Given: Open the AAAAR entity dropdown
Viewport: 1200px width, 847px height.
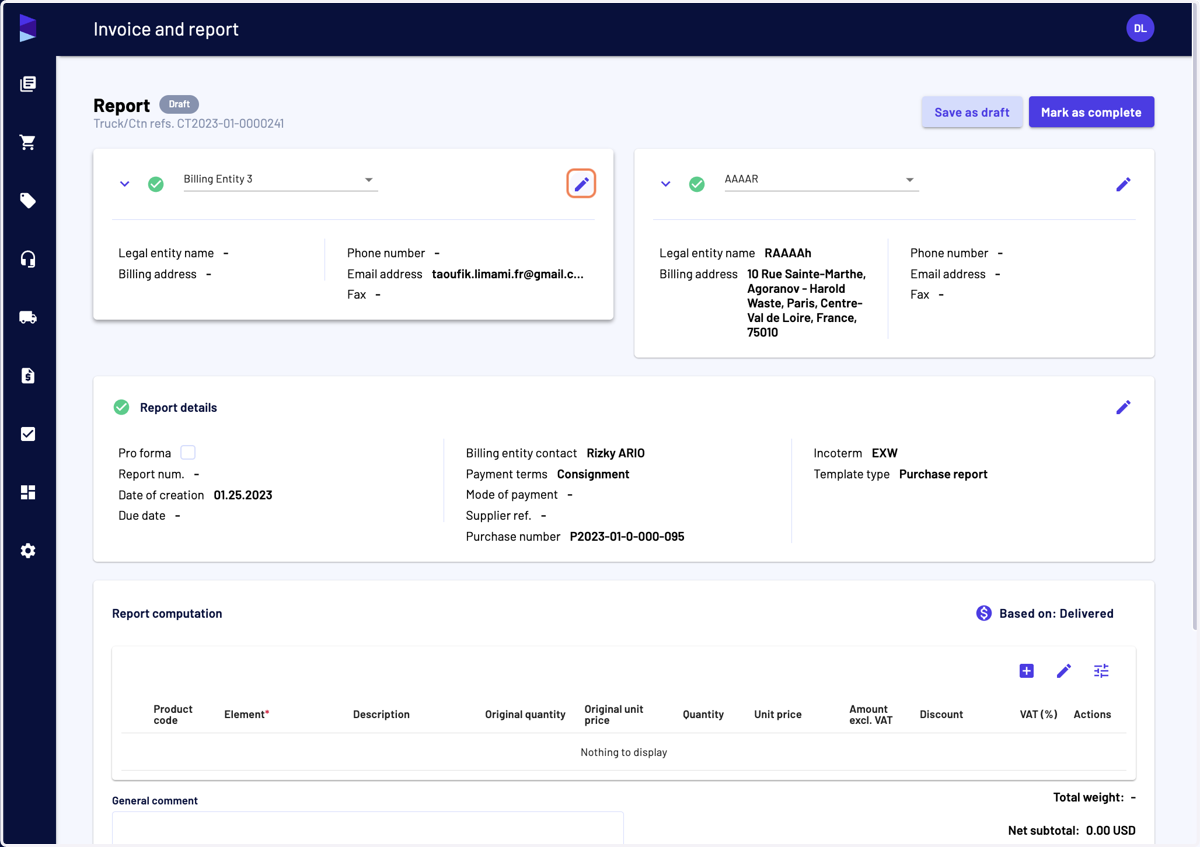Looking at the screenshot, I should click(x=821, y=179).
